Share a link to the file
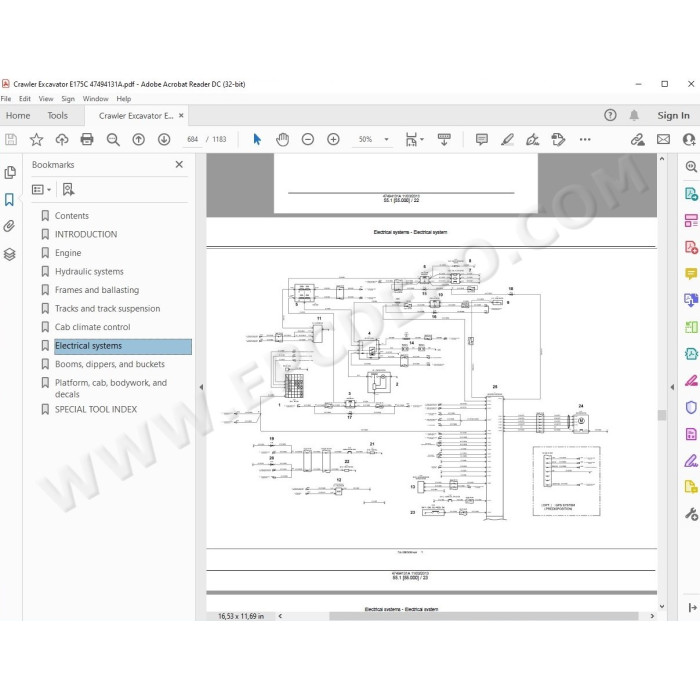 click(638, 140)
